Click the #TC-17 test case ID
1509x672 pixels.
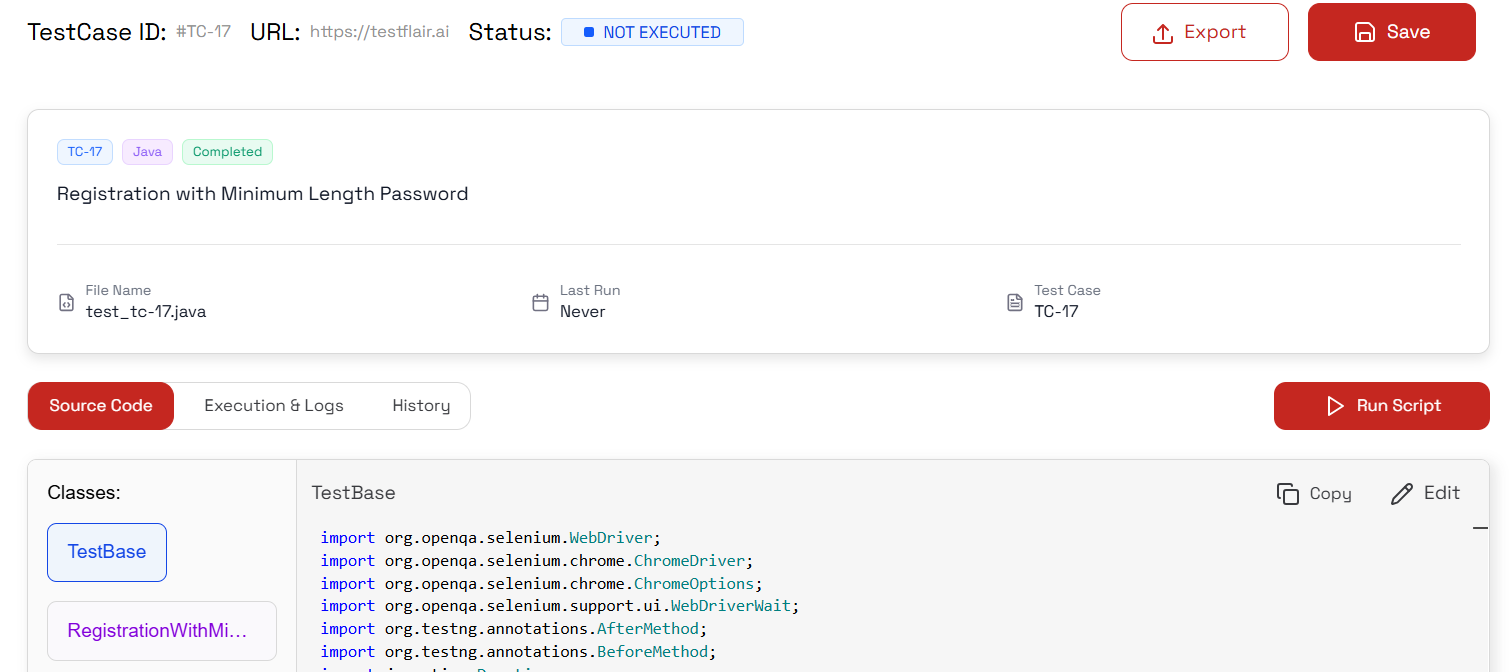[x=203, y=32]
